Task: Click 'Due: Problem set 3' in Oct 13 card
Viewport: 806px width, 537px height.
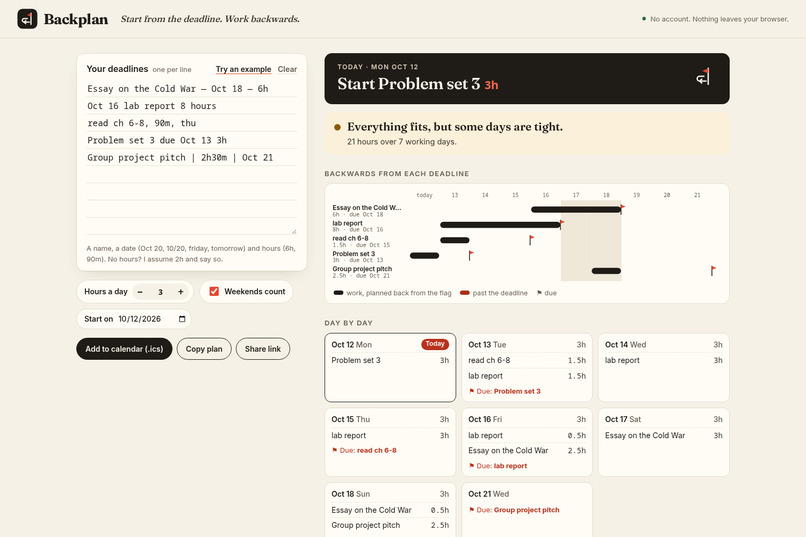Action: point(505,392)
